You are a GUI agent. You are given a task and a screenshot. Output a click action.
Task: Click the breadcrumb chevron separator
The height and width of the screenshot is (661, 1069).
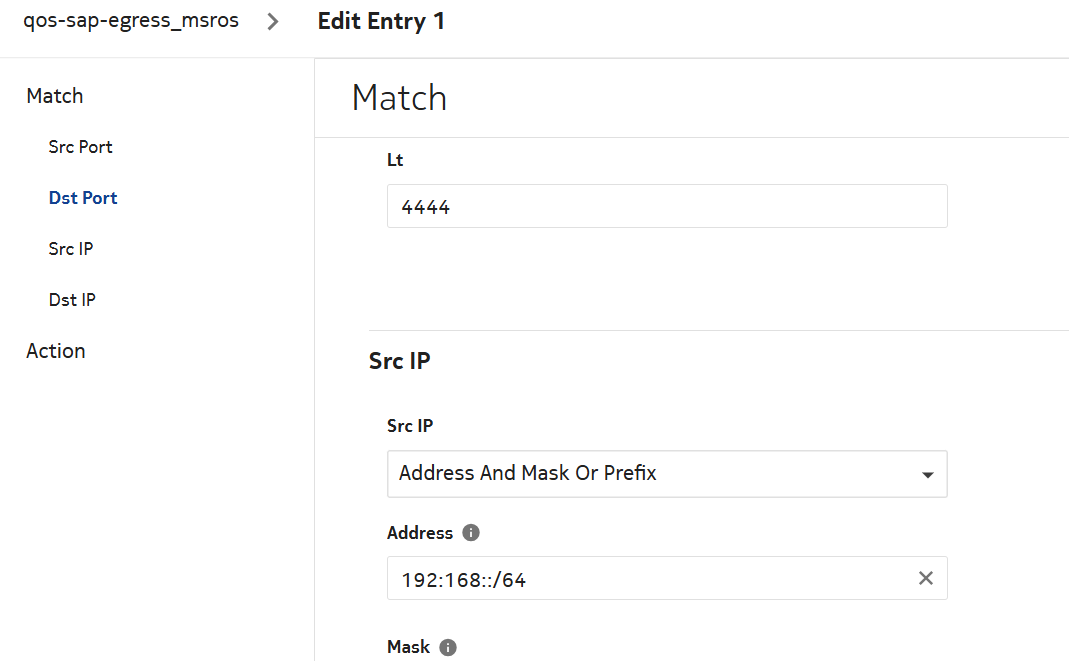coord(274,22)
